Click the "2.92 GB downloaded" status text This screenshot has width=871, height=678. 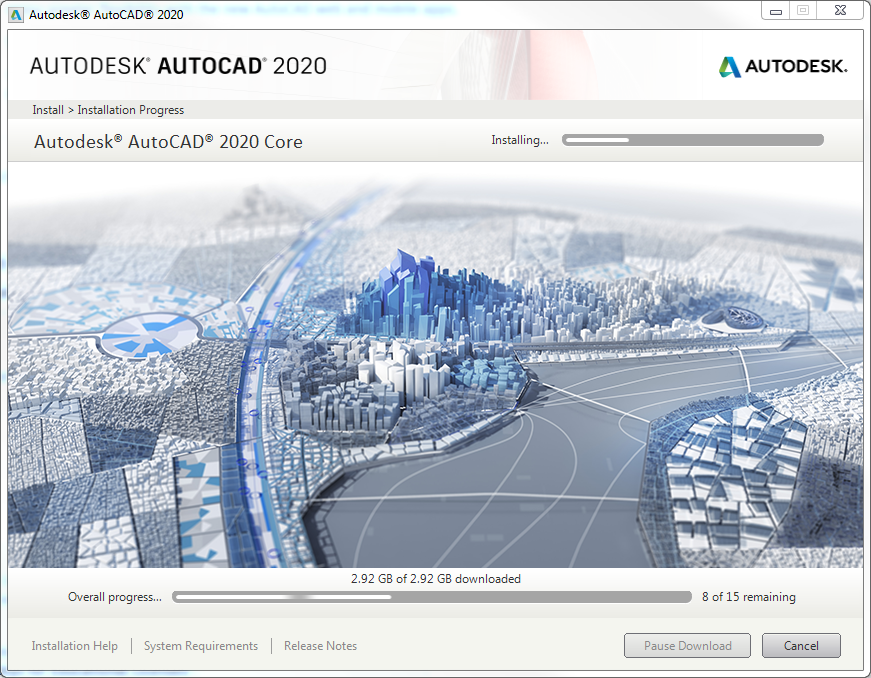point(435,578)
